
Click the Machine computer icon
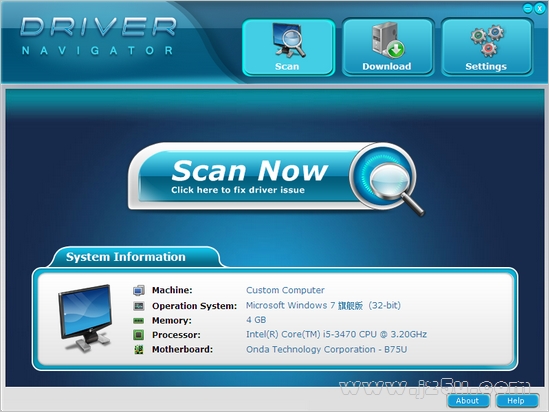click(x=139, y=290)
